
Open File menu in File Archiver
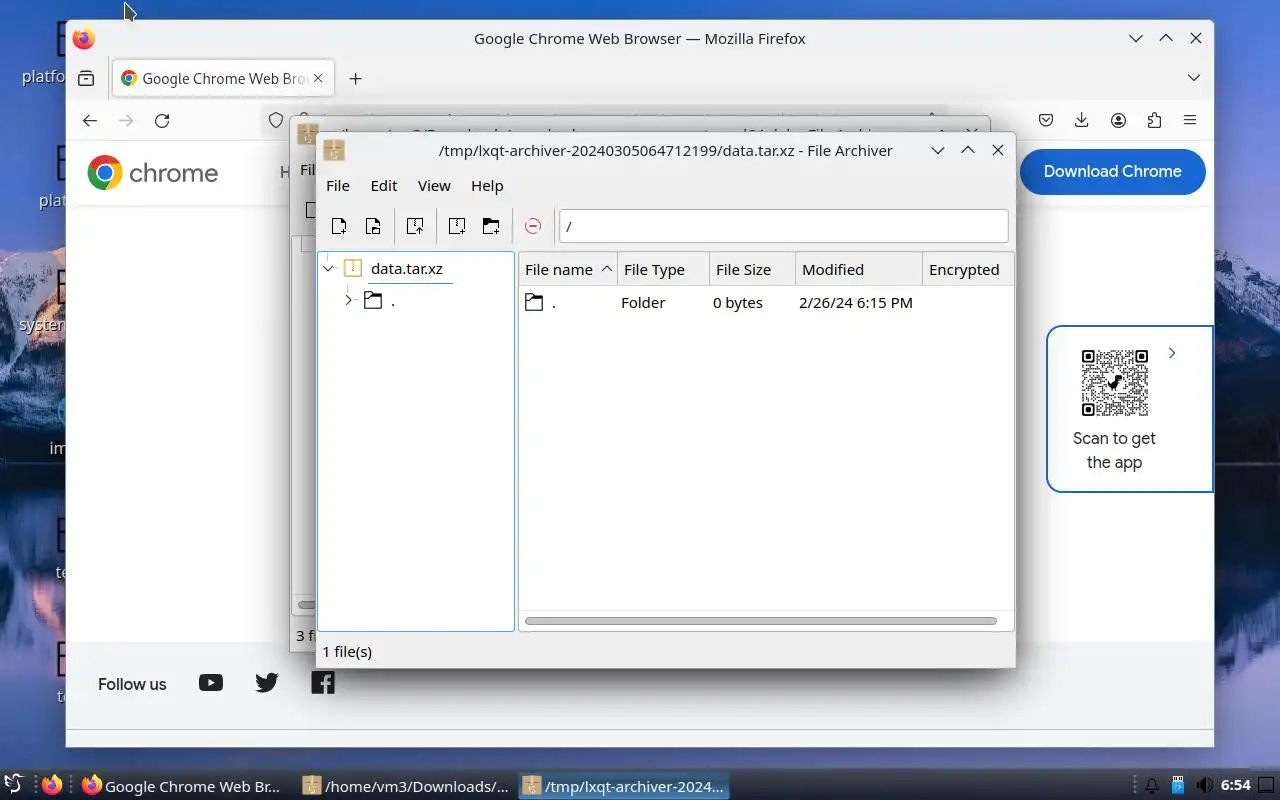click(338, 185)
